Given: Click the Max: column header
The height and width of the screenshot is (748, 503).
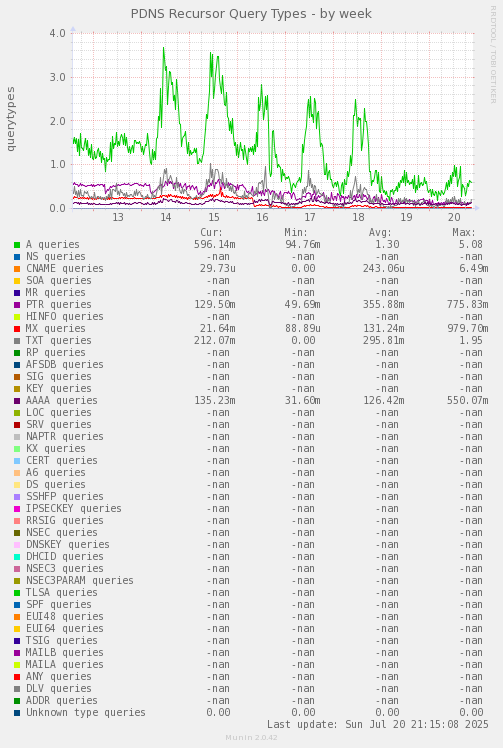Looking at the screenshot, I should pos(464,233).
